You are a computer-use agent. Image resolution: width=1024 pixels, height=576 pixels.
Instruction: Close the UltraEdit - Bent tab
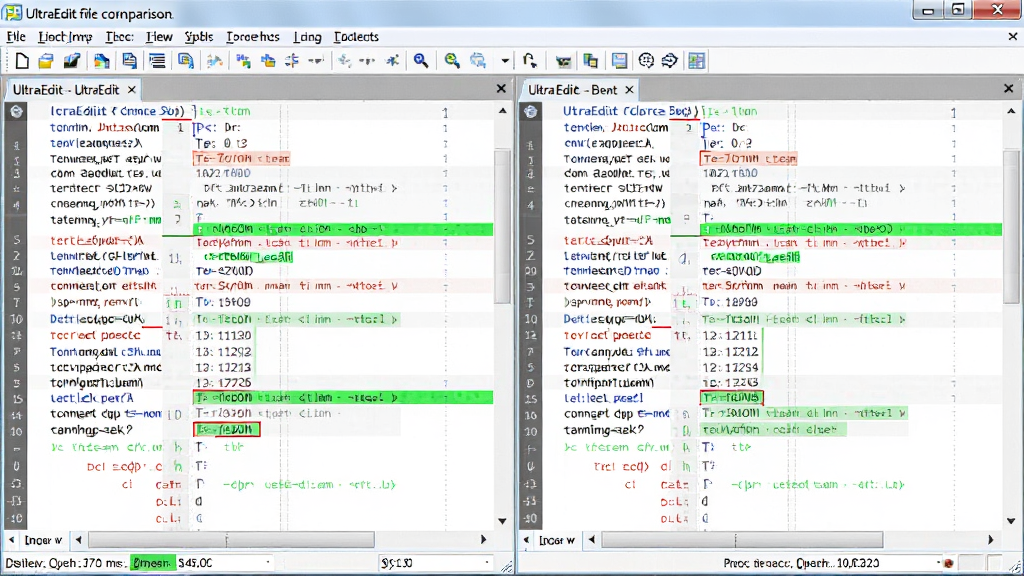point(629,89)
